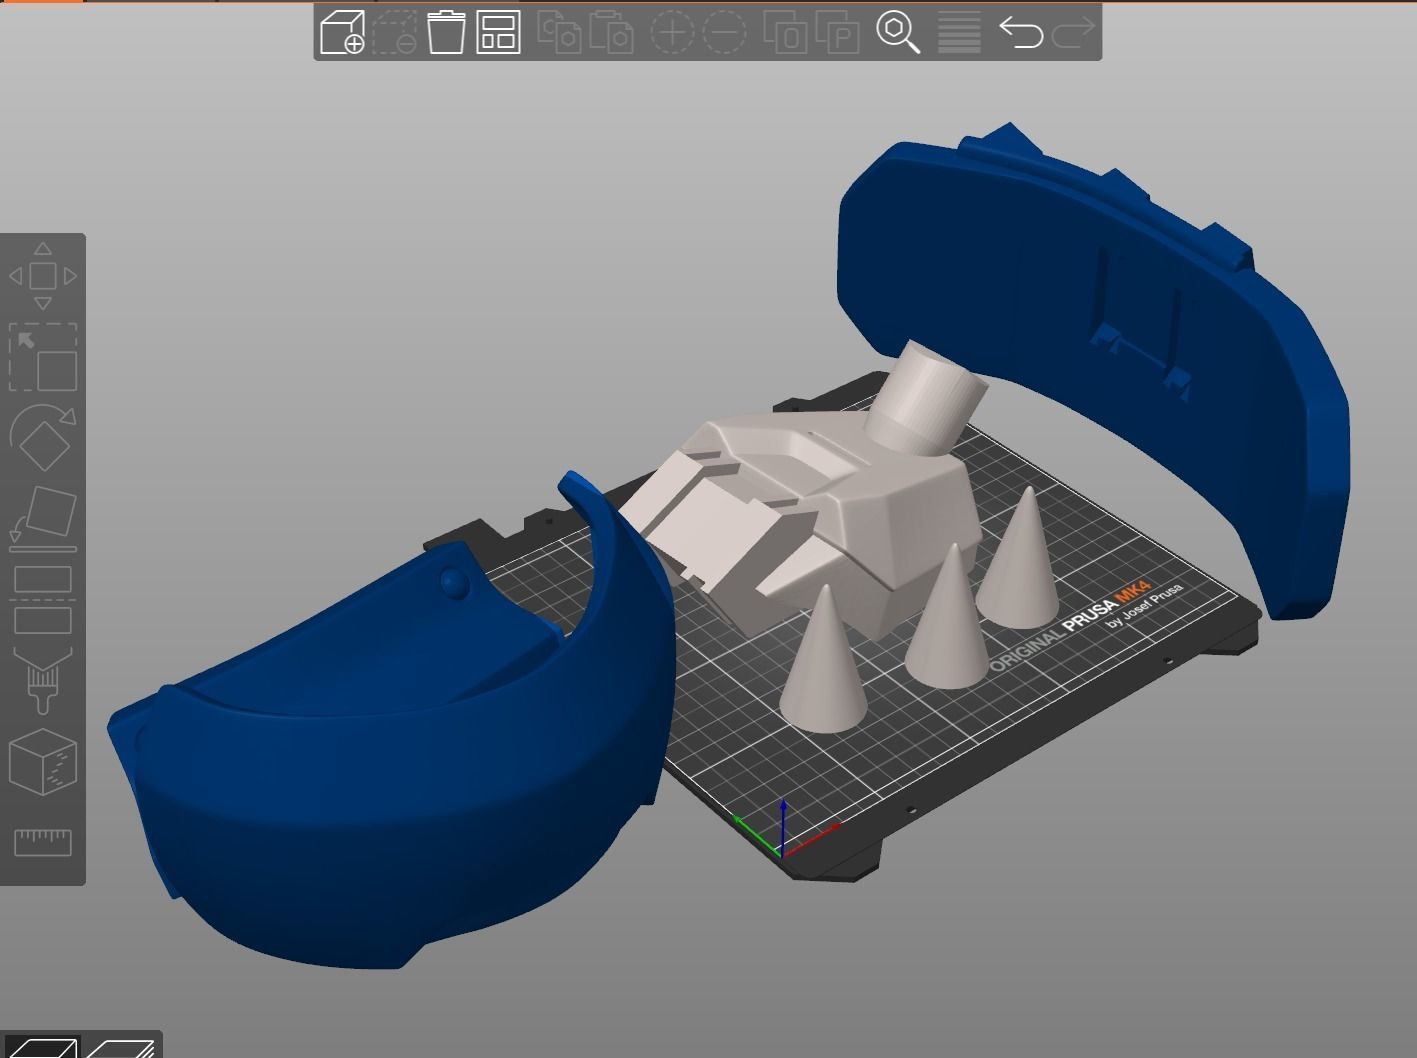Select the Cut tool

(x=43, y=600)
